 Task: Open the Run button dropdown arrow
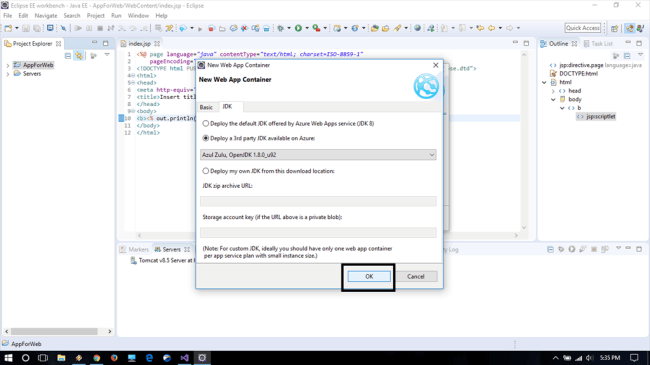click(x=307, y=28)
